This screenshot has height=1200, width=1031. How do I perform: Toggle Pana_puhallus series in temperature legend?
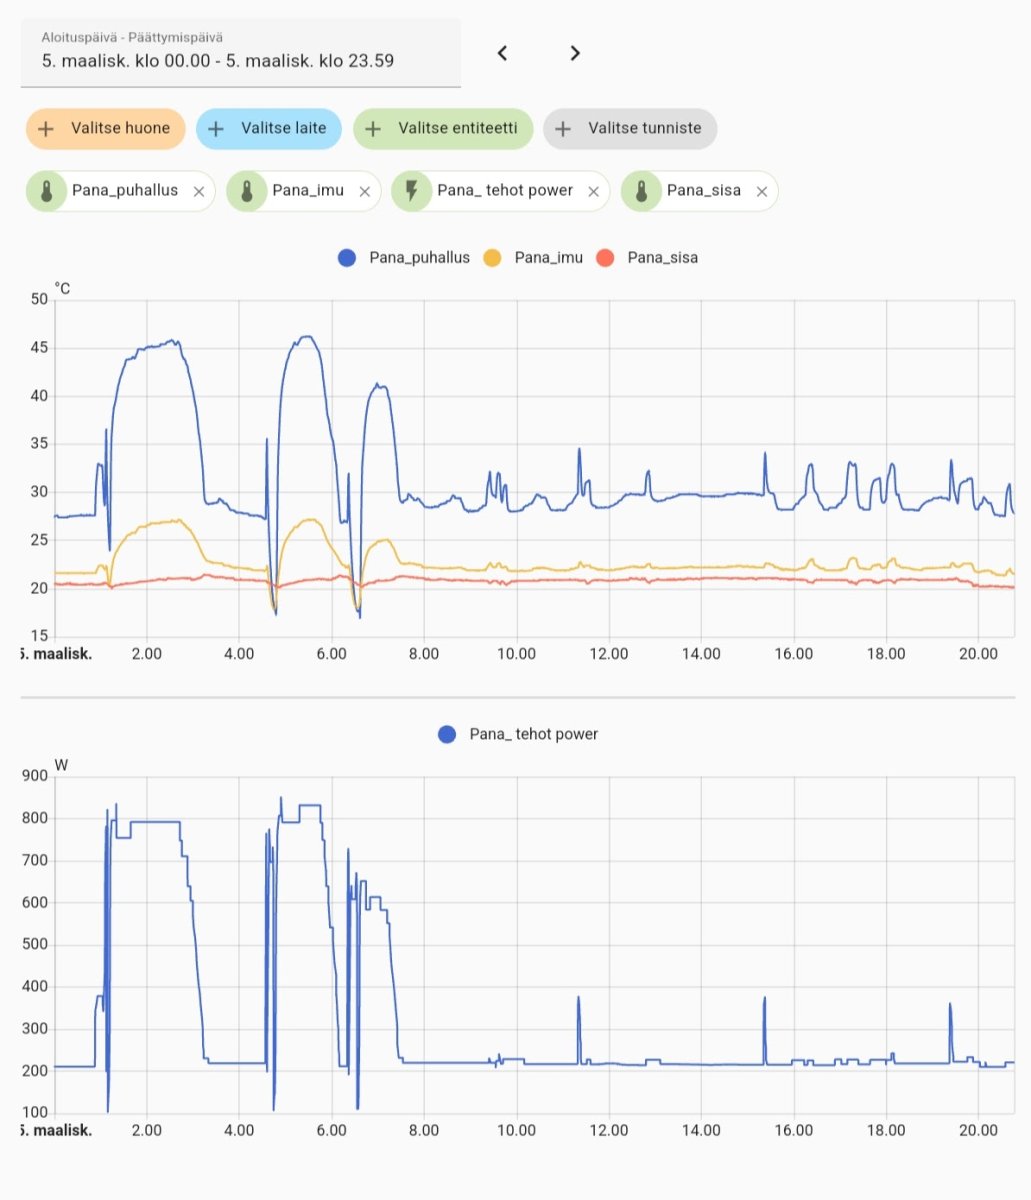[x=404, y=258]
